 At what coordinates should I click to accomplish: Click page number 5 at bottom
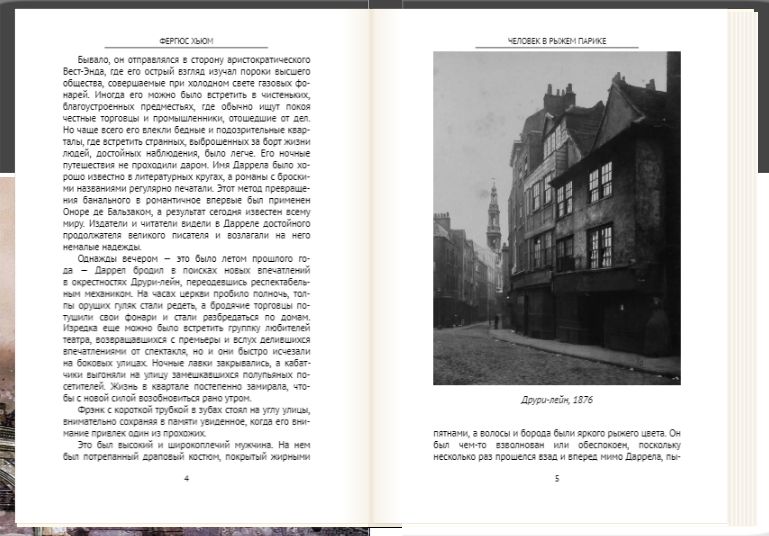coord(556,478)
